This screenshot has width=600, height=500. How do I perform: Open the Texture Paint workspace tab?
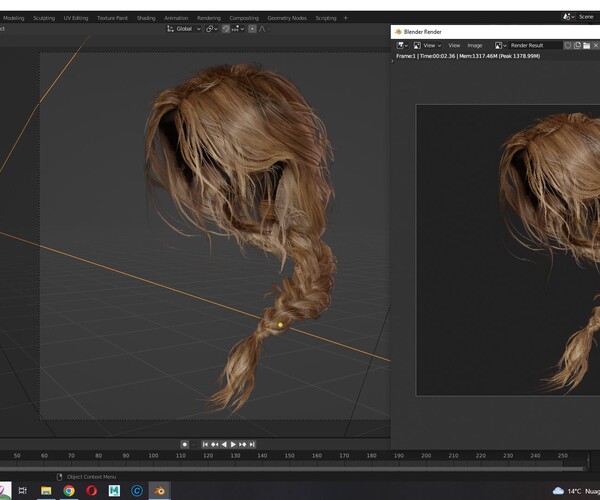tap(112, 18)
